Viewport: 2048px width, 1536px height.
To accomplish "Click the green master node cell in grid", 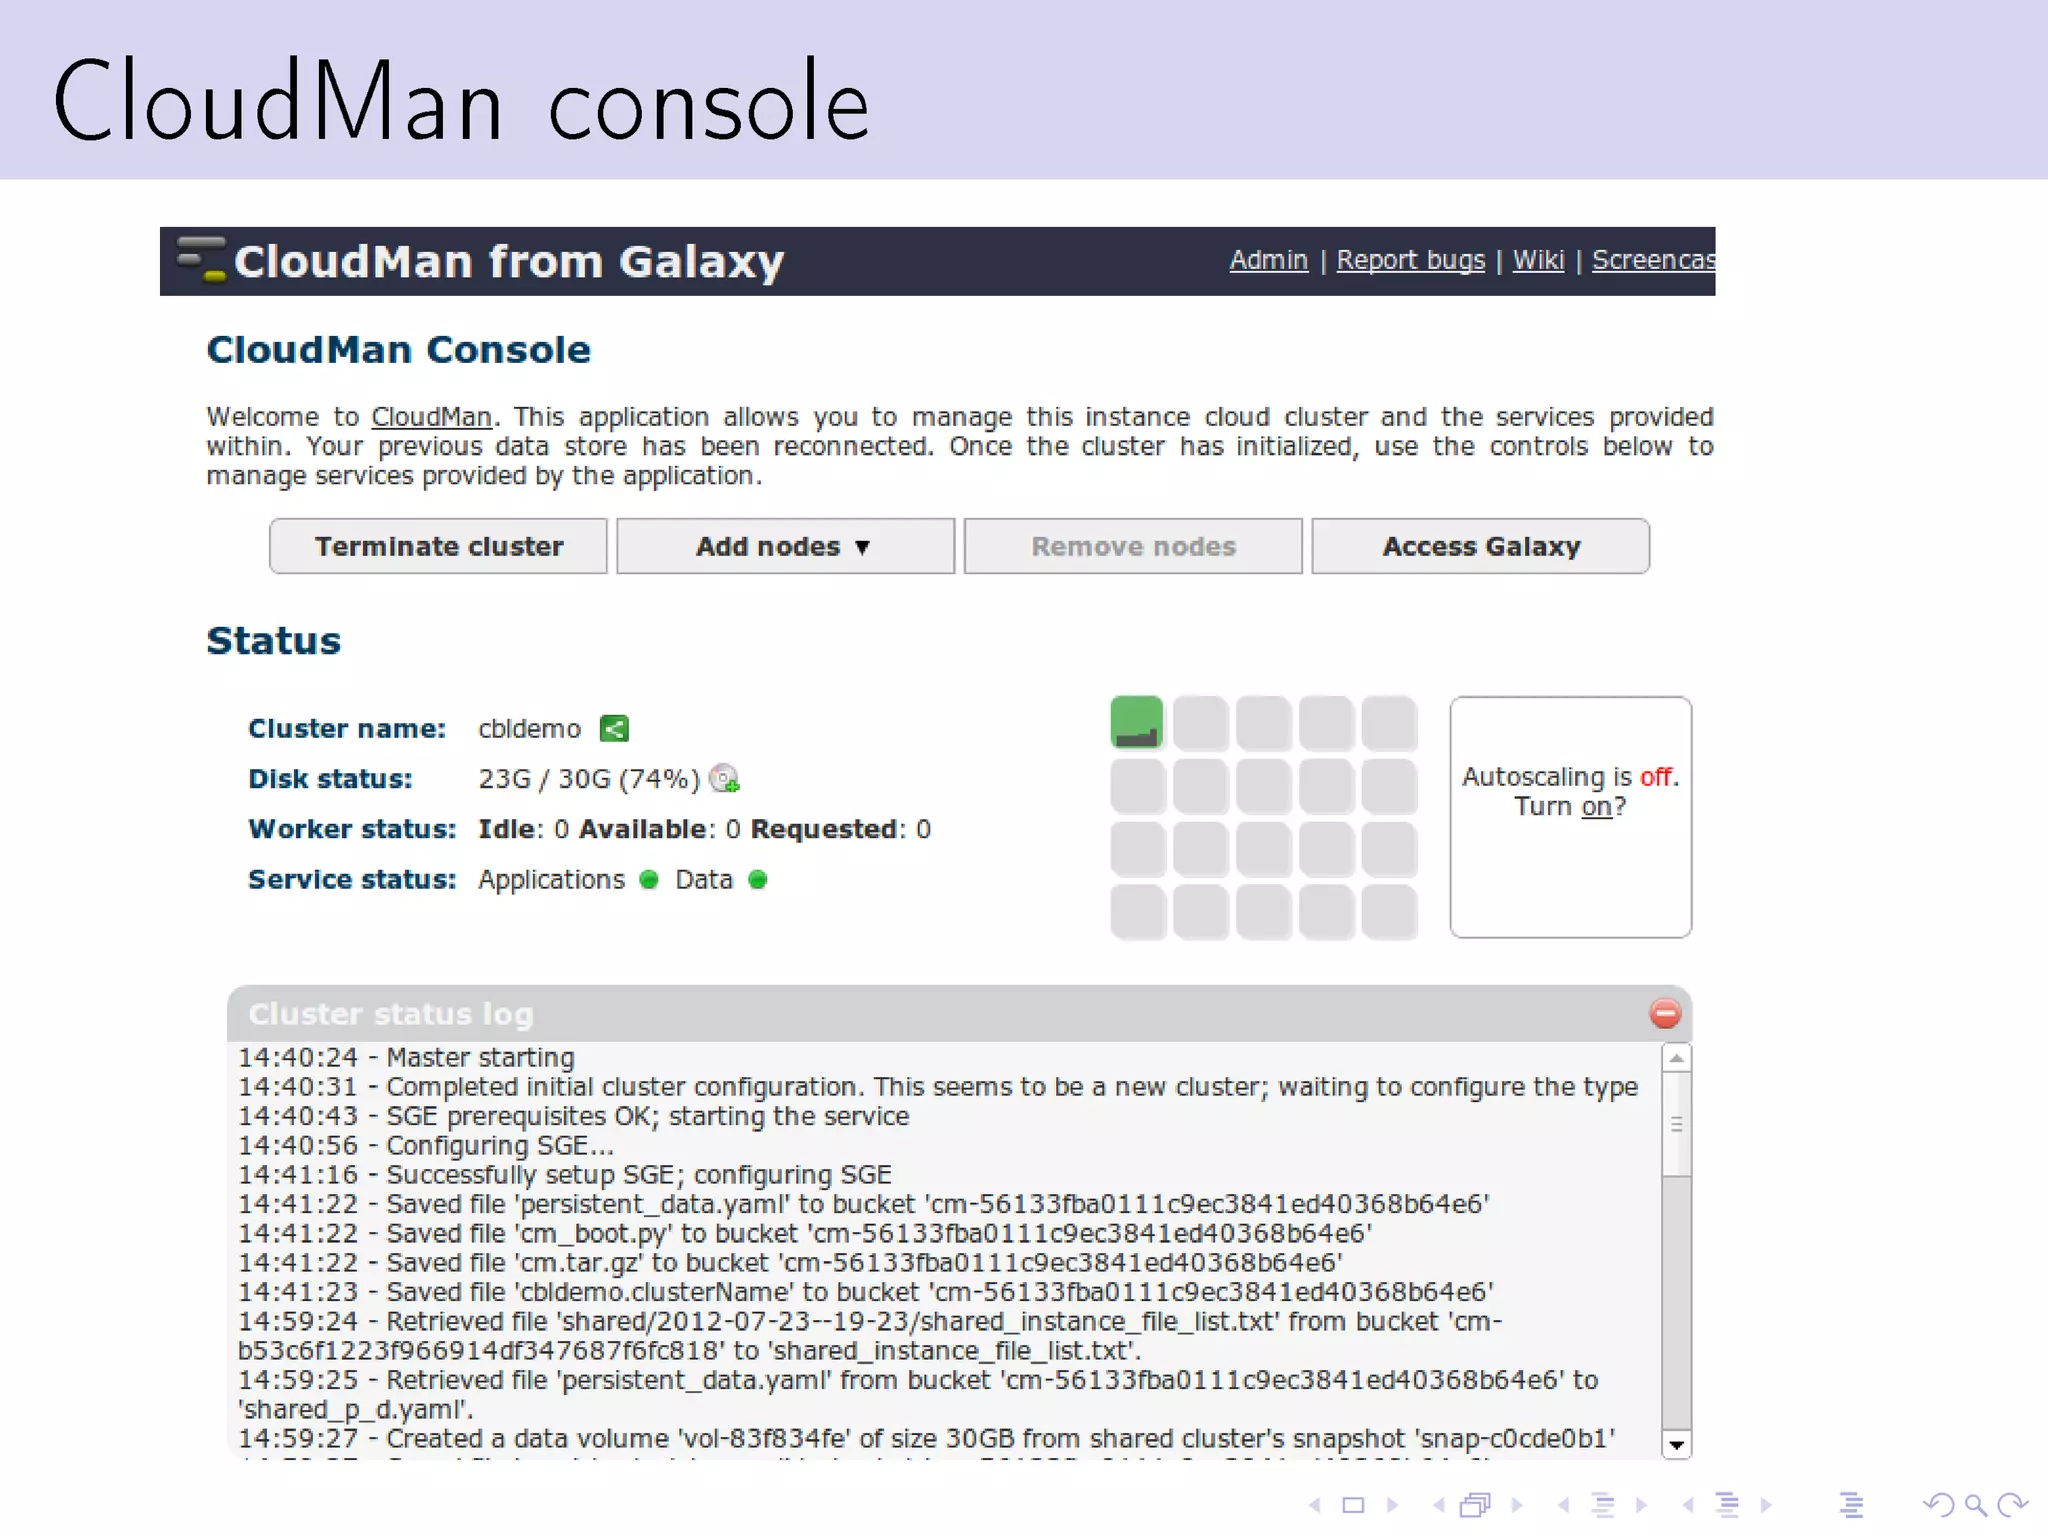I will [1137, 722].
